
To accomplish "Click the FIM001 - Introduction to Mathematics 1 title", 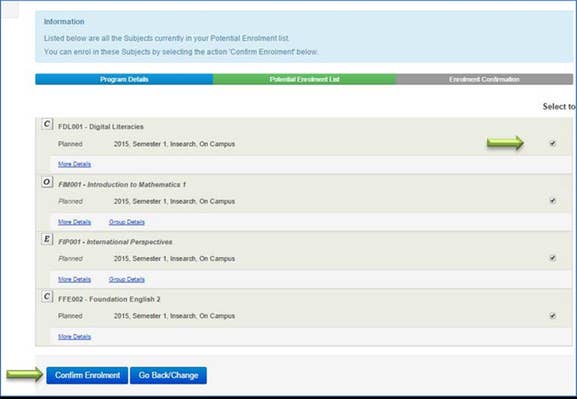I will click(122, 184).
